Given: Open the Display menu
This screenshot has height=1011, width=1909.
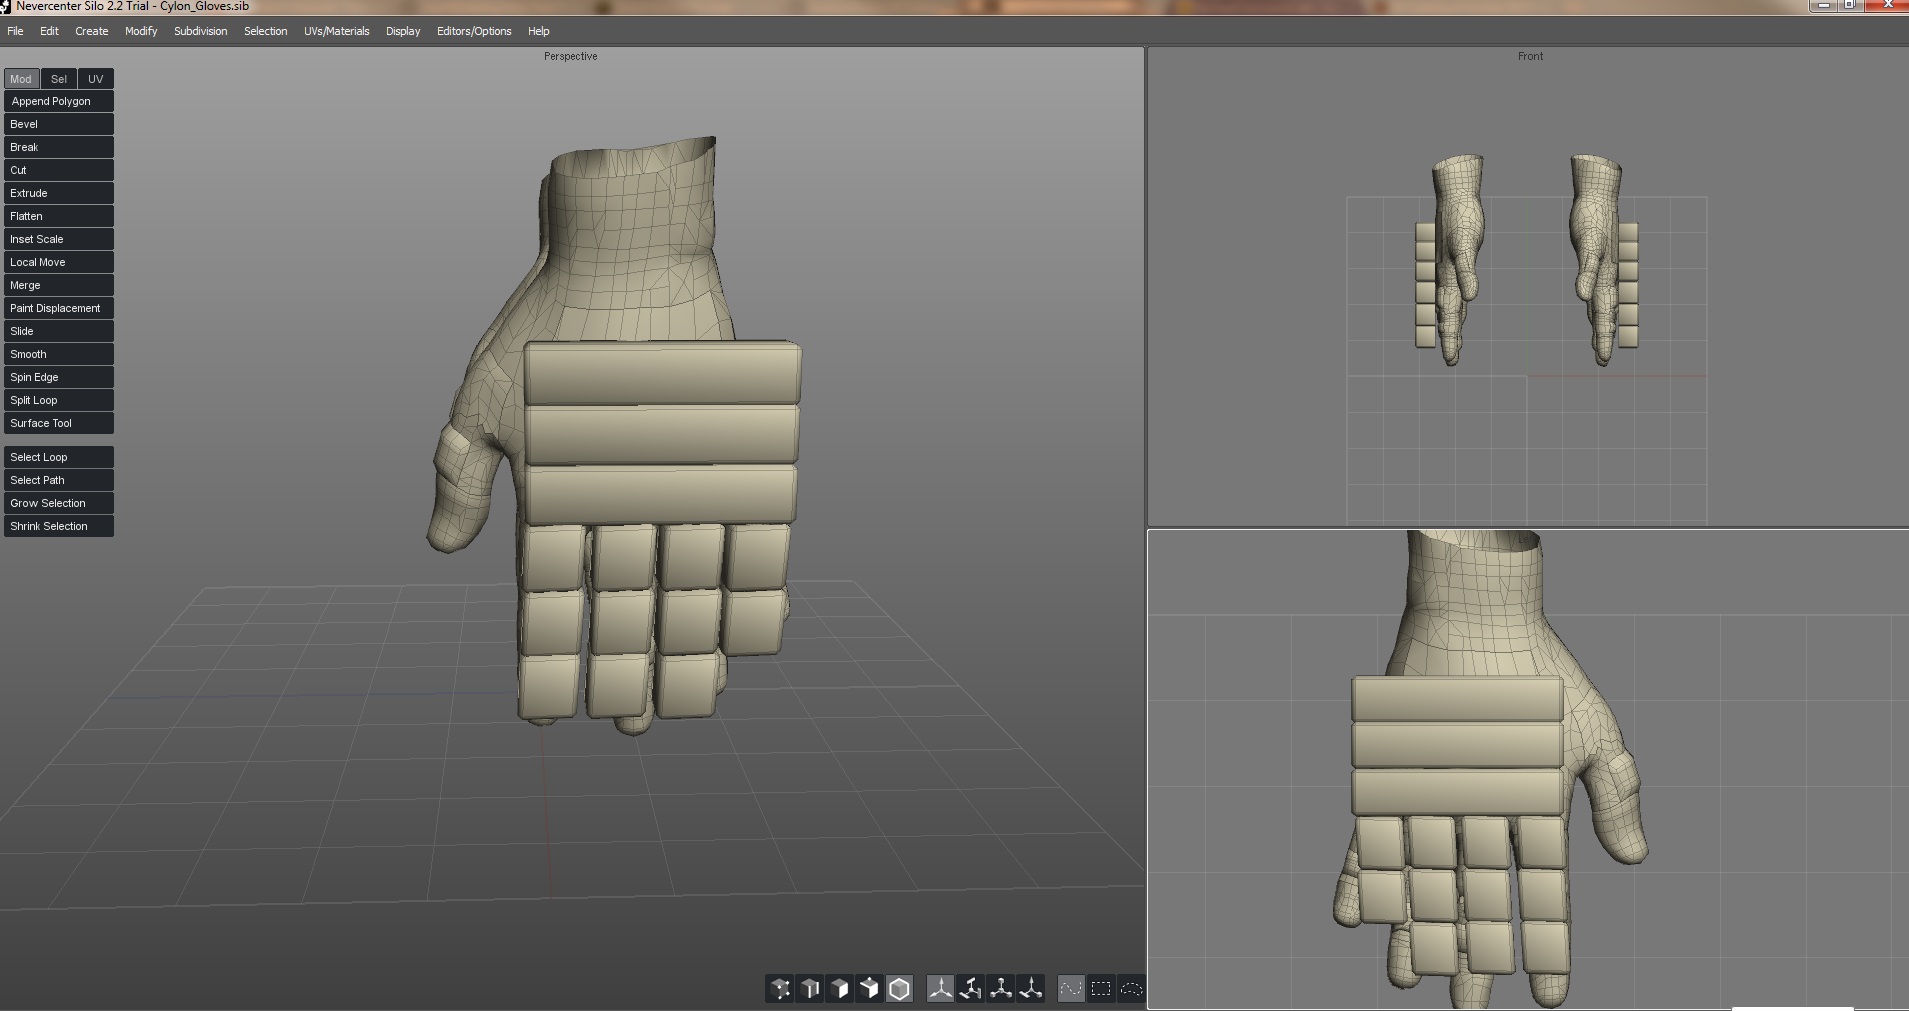Looking at the screenshot, I should coord(403,31).
